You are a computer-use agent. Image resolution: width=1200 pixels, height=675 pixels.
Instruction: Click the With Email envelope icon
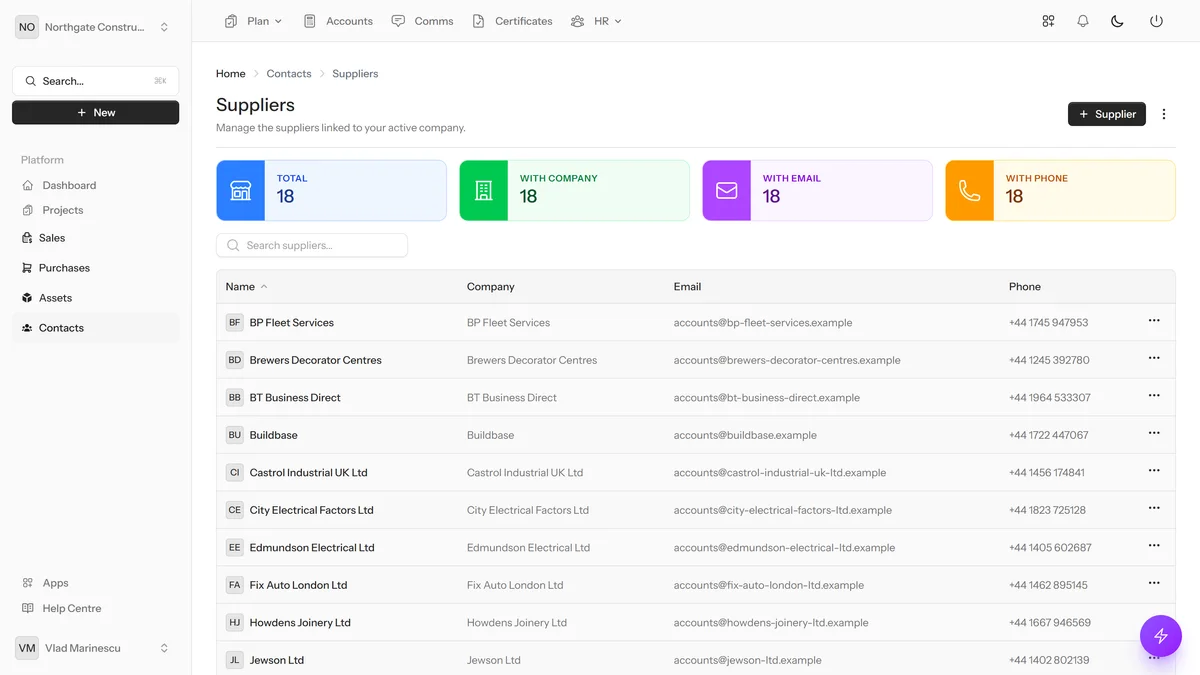[x=727, y=191]
